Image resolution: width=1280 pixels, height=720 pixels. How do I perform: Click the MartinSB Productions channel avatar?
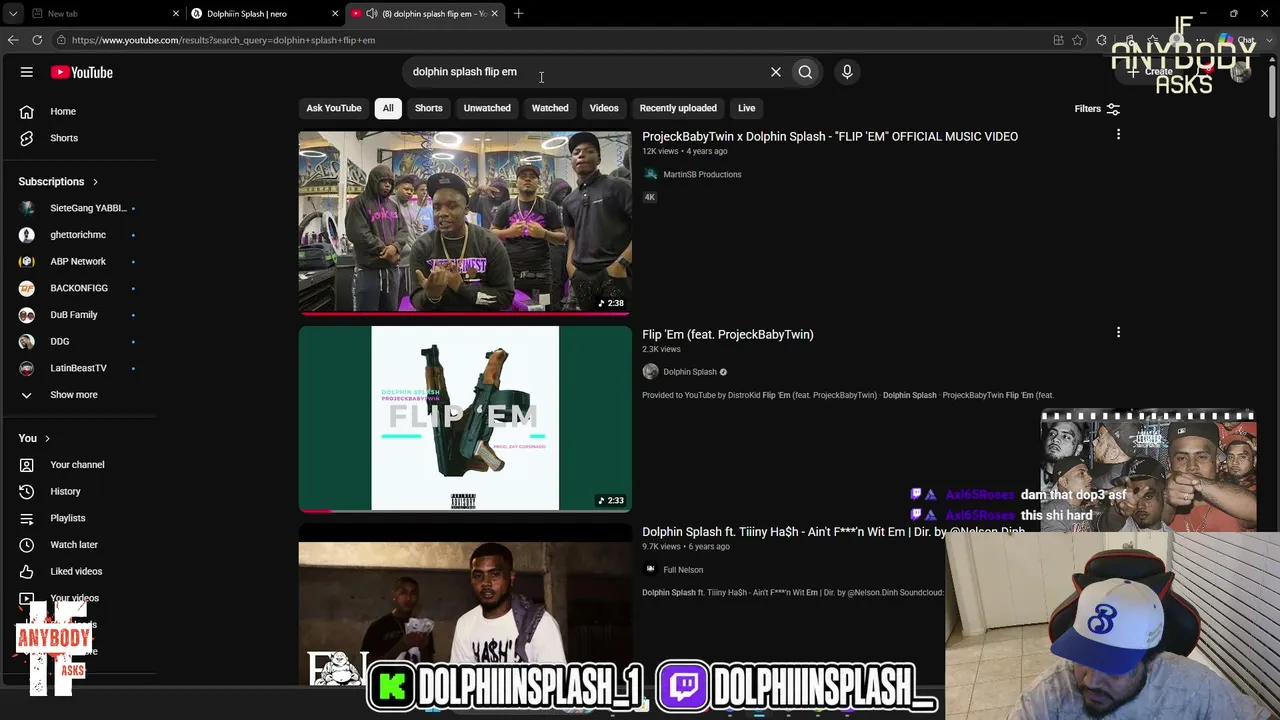(650, 174)
